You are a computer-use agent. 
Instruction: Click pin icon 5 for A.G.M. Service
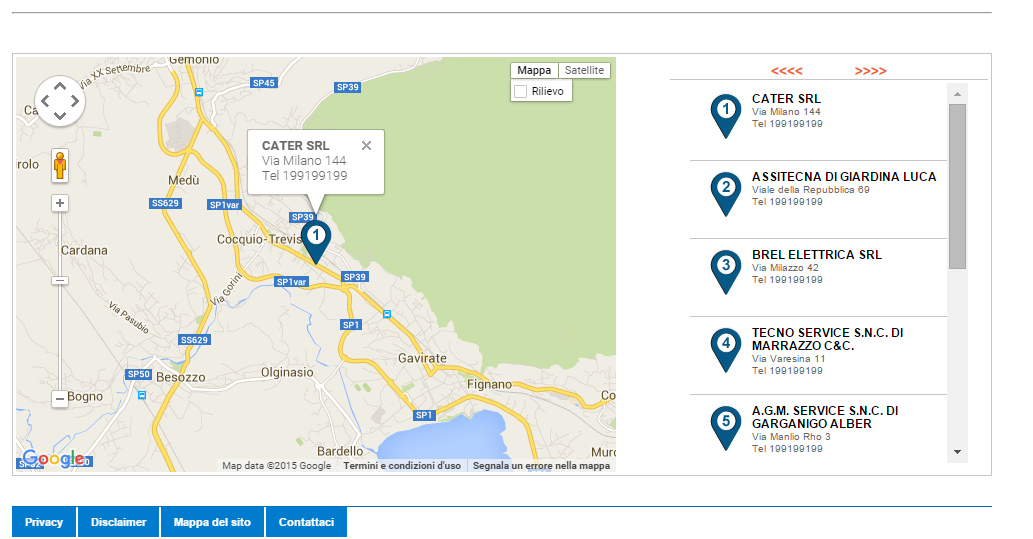[x=726, y=425]
